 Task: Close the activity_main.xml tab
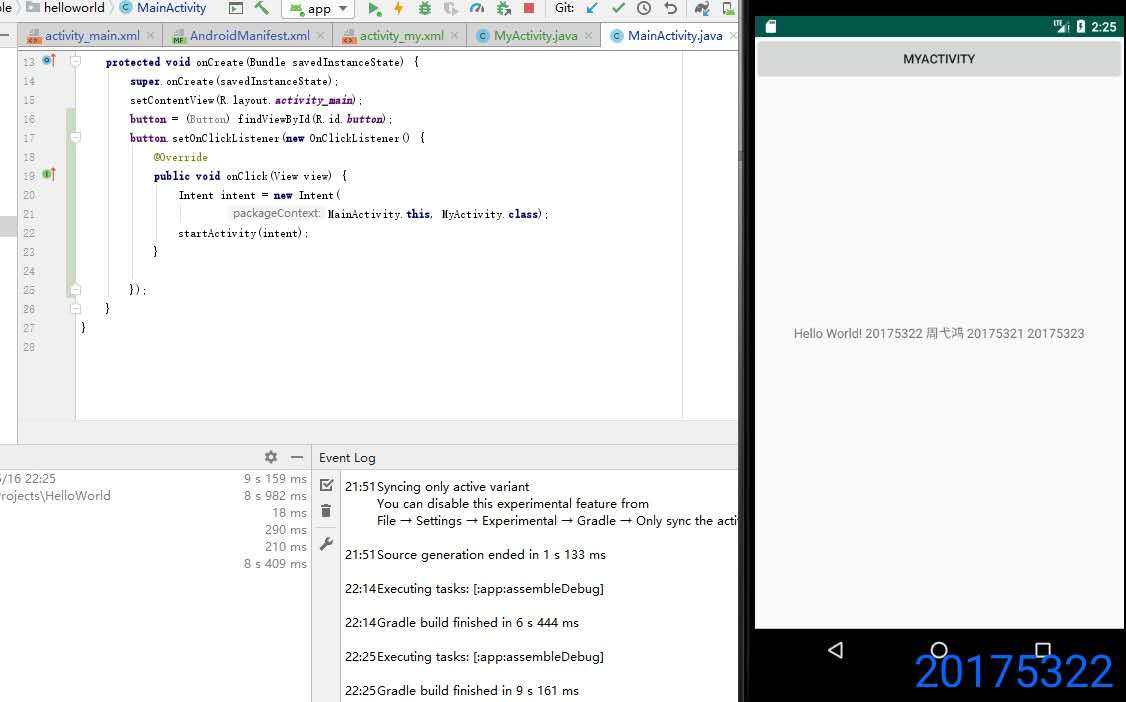pos(150,35)
